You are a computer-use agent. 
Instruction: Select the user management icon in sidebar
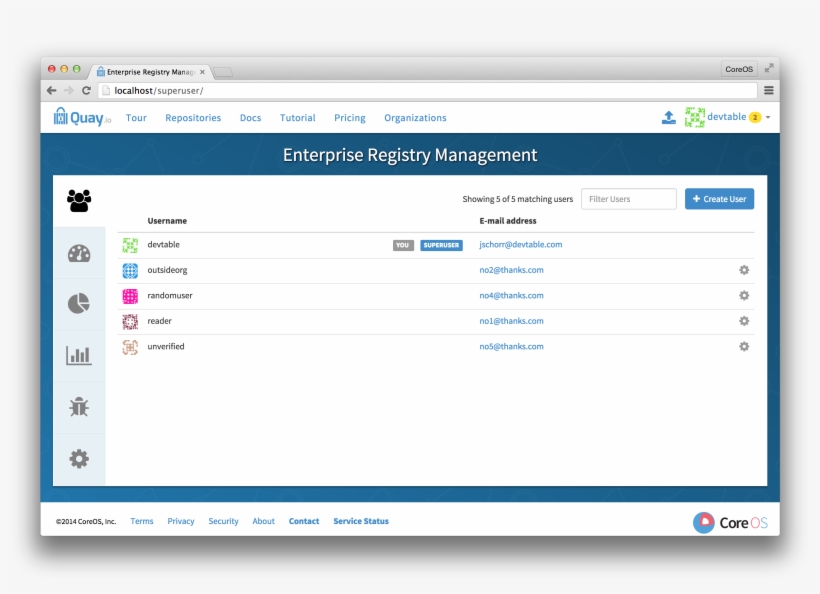point(79,198)
